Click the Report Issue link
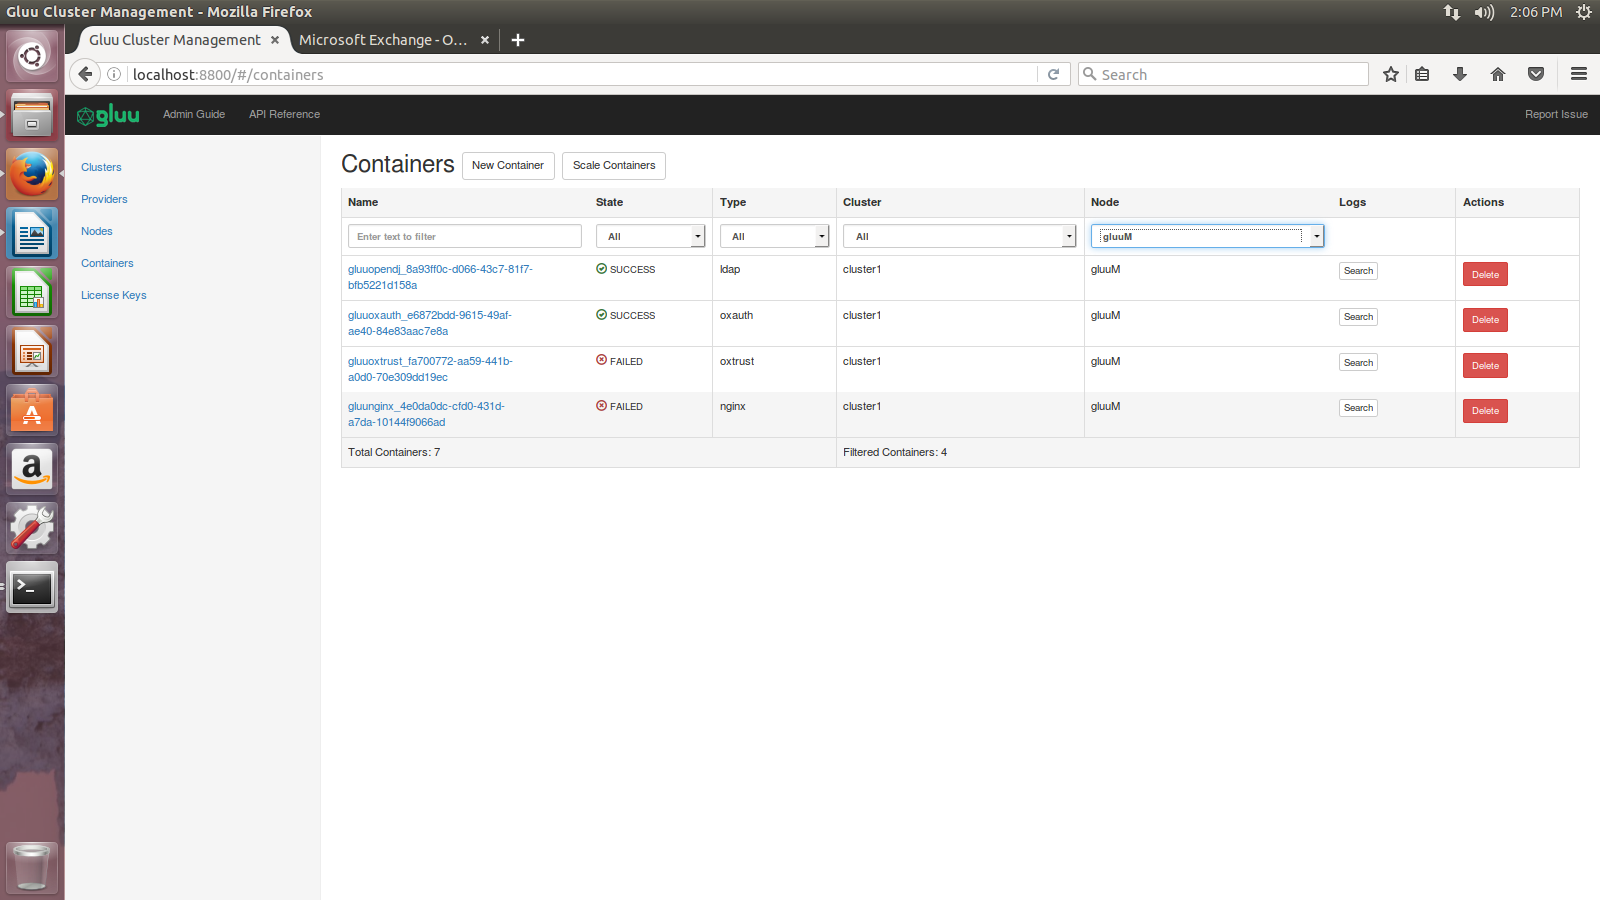Screen dimensions: 1600x900 (1556, 114)
